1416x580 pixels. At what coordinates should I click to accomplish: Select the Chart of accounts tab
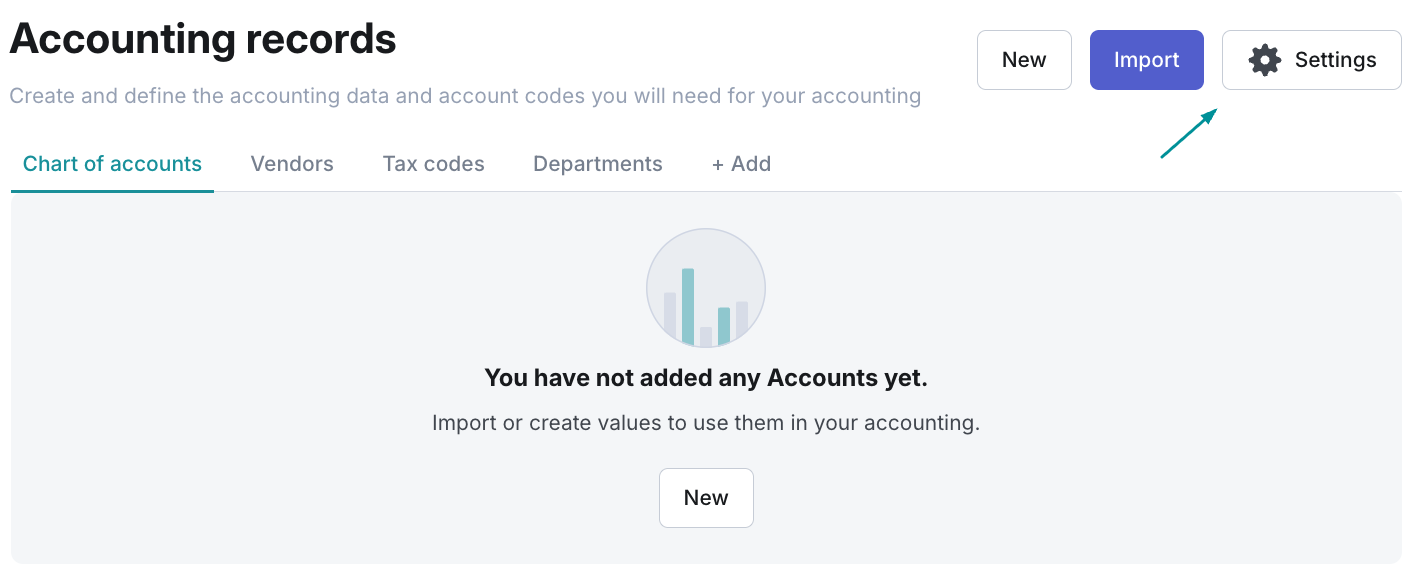pos(112,164)
